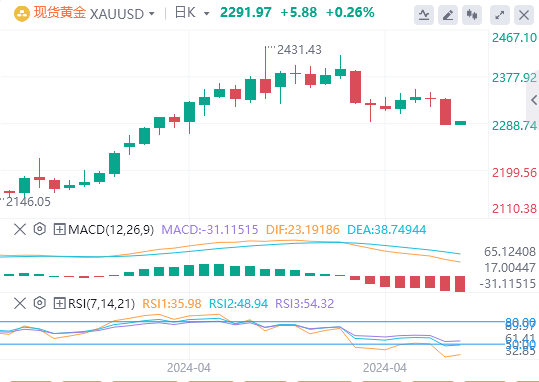Click the RSI(7,14,21) indicator label
Screen dimensions: 539x382
(x=101, y=304)
